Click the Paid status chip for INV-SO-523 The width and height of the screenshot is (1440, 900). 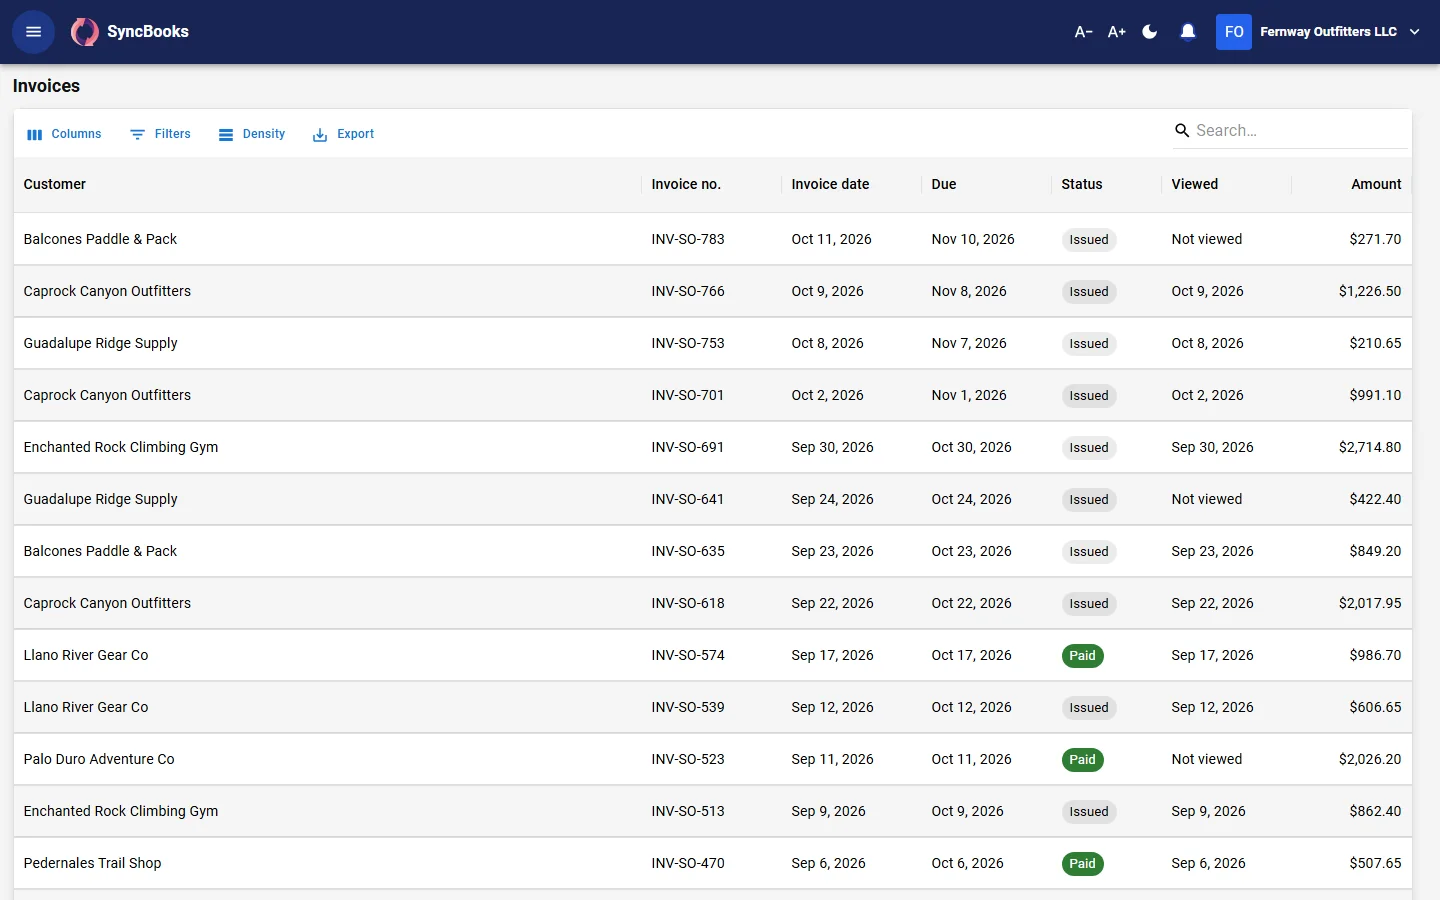click(1082, 760)
